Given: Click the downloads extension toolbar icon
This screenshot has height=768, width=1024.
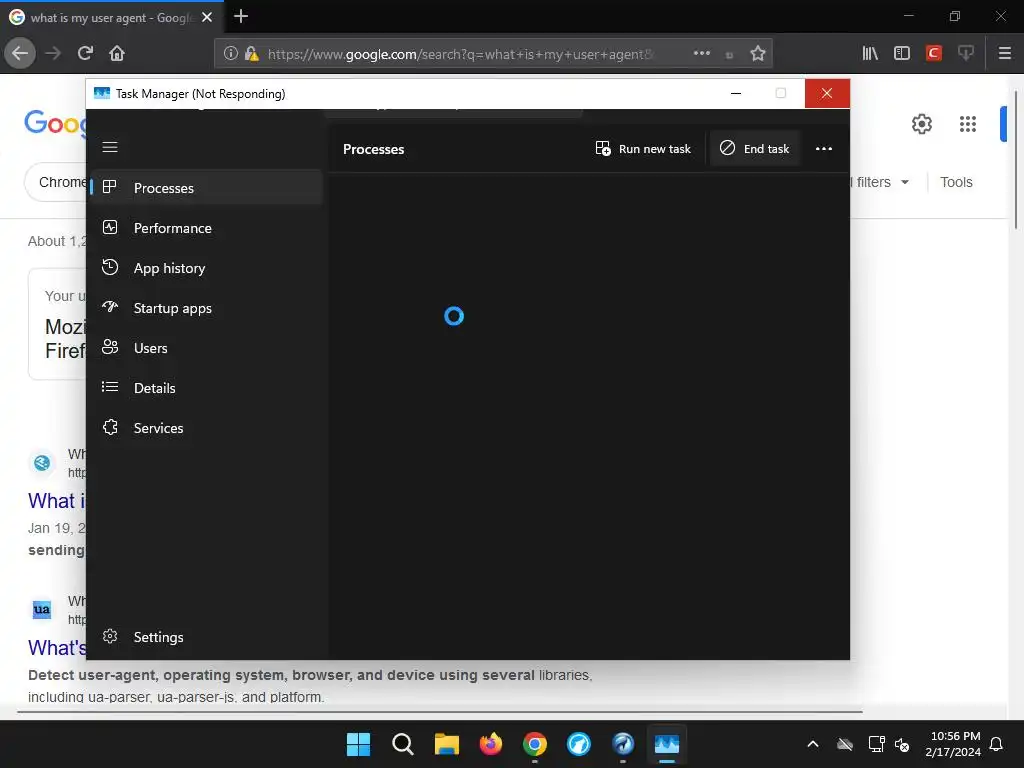Looking at the screenshot, I should click(x=966, y=54).
